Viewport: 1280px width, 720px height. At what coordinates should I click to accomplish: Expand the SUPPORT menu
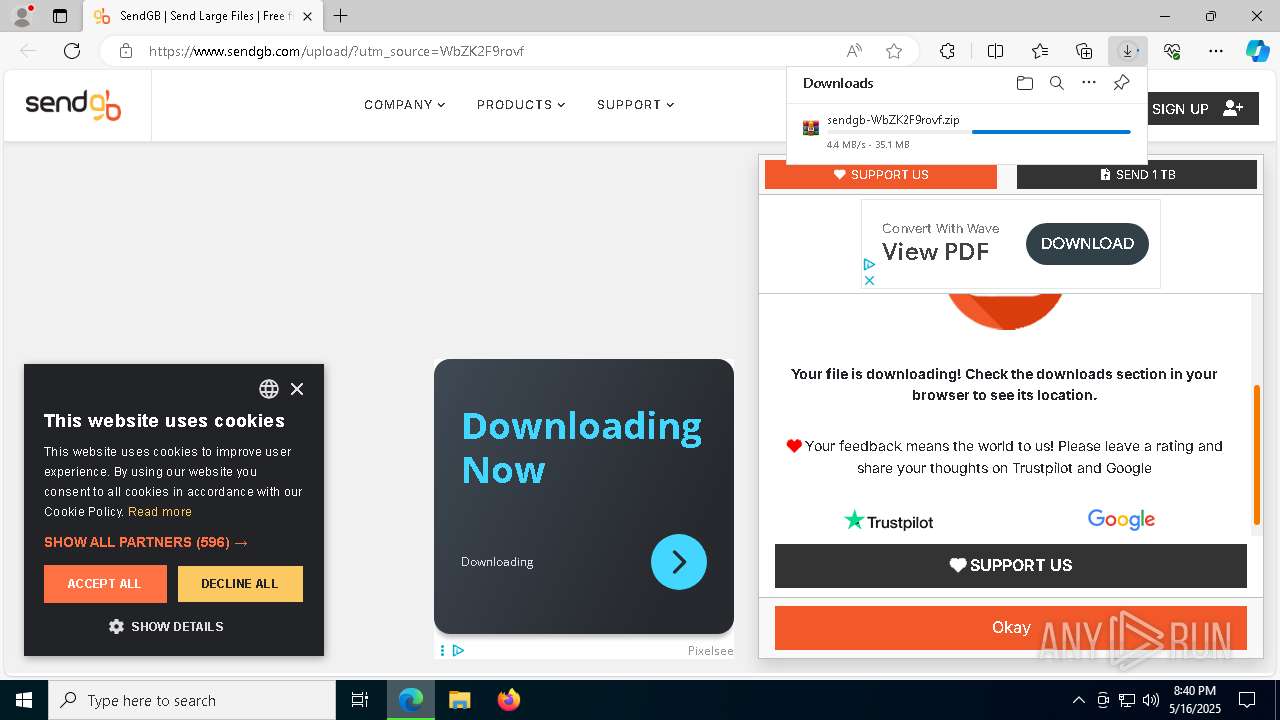(636, 104)
